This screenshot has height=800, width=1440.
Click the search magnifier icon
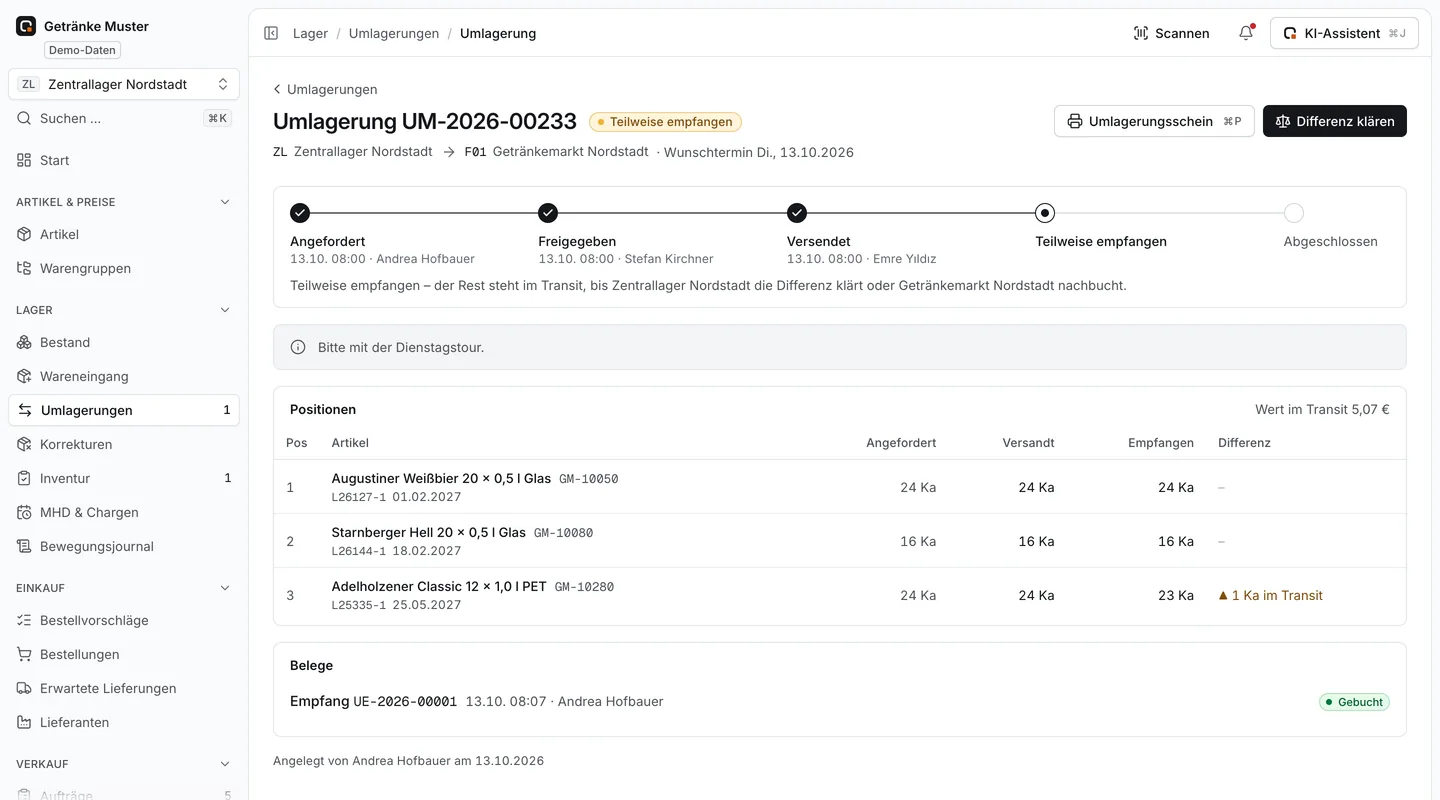point(24,118)
